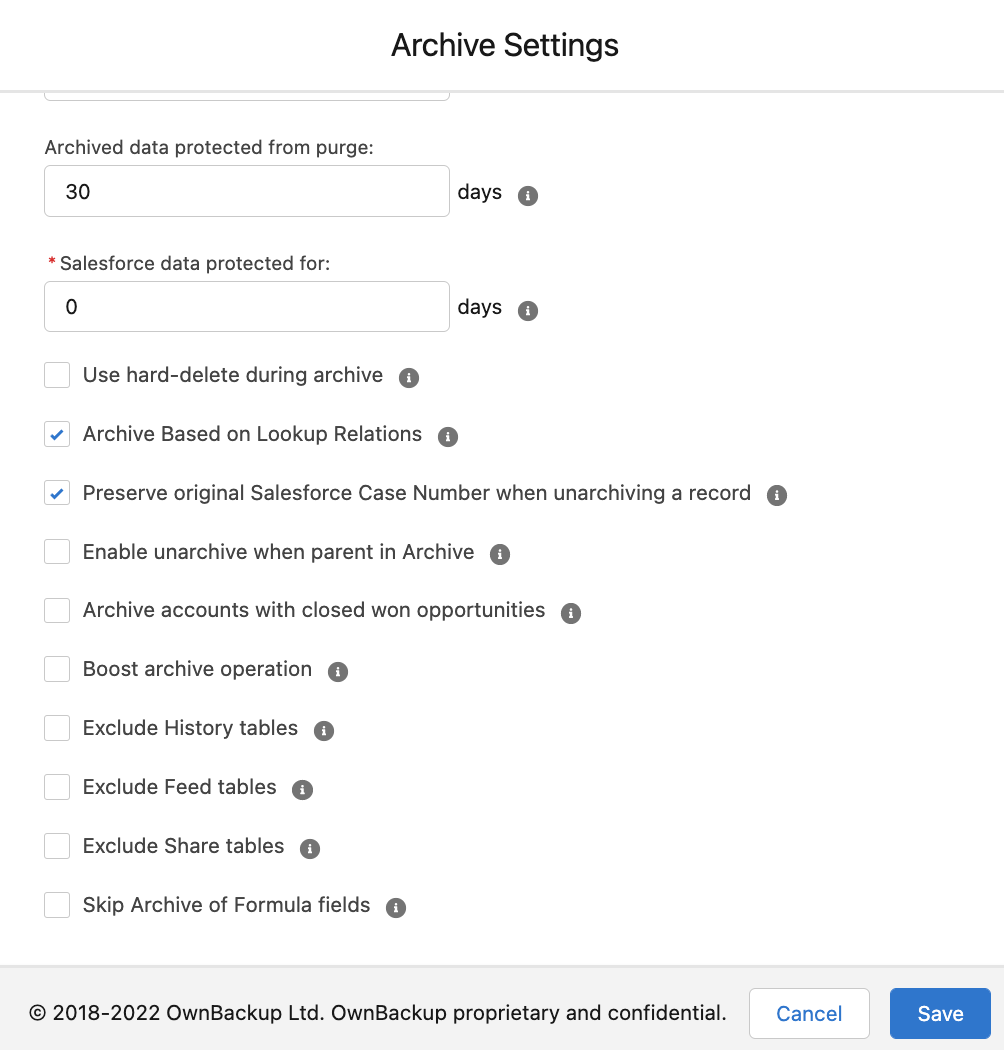1004x1050 pixels.
Task: View info for 'Enable unarchive when parent in Archive'
Action: [499, 553]
